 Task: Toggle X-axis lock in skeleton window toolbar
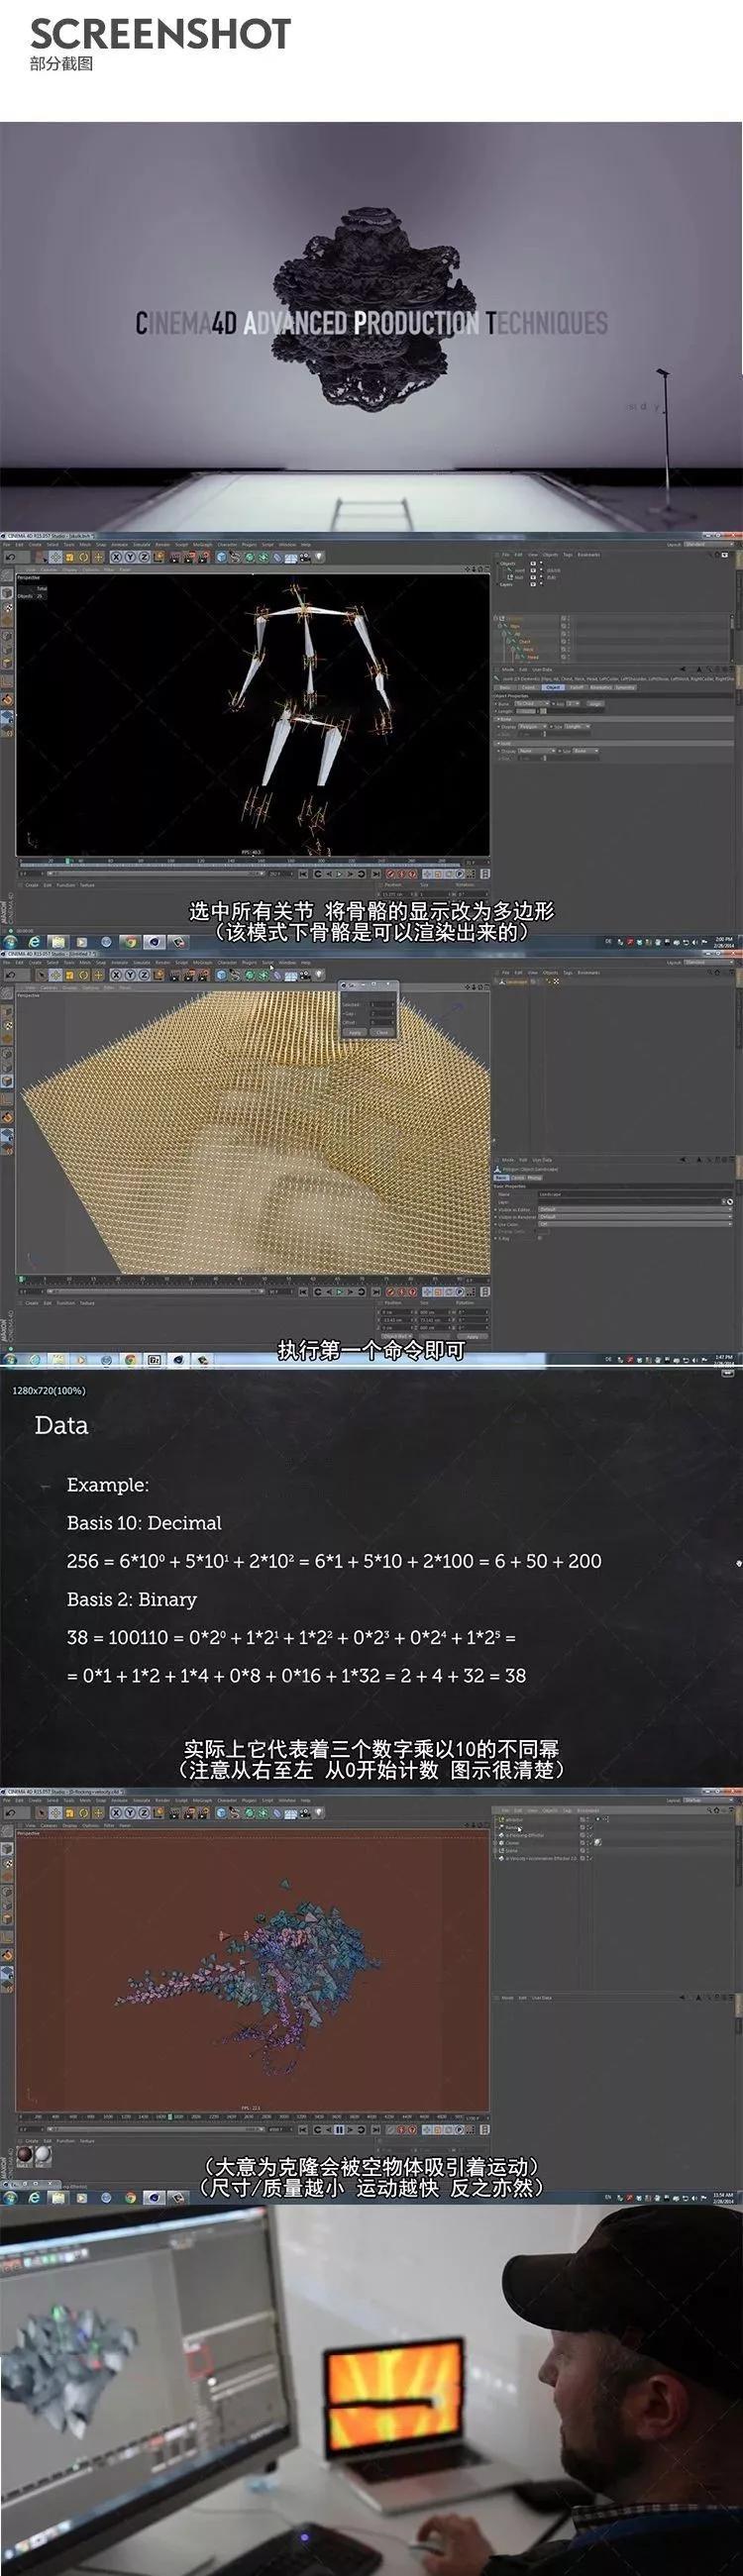116,557
